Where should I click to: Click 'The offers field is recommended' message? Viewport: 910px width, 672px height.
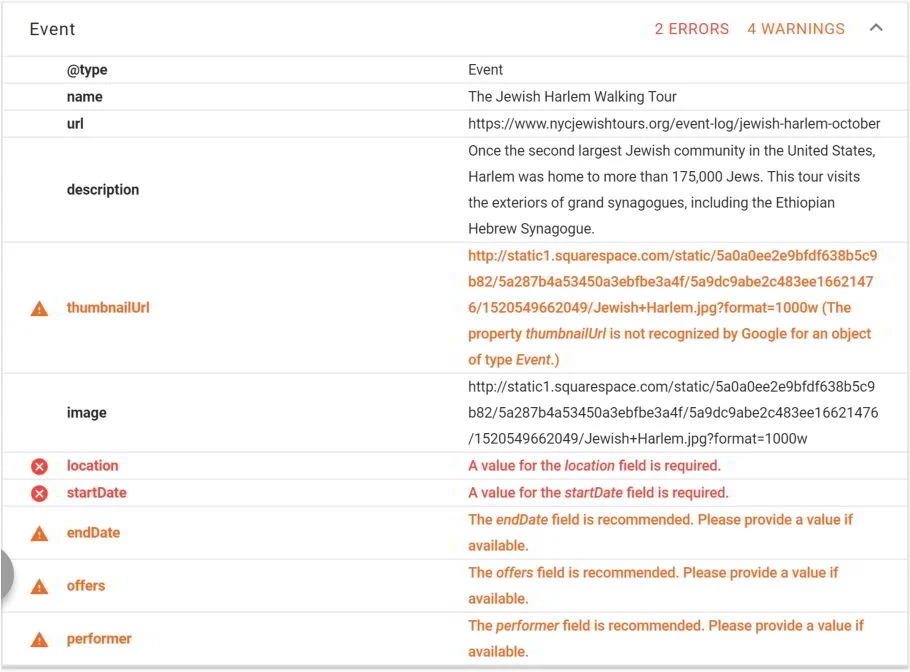653,586
